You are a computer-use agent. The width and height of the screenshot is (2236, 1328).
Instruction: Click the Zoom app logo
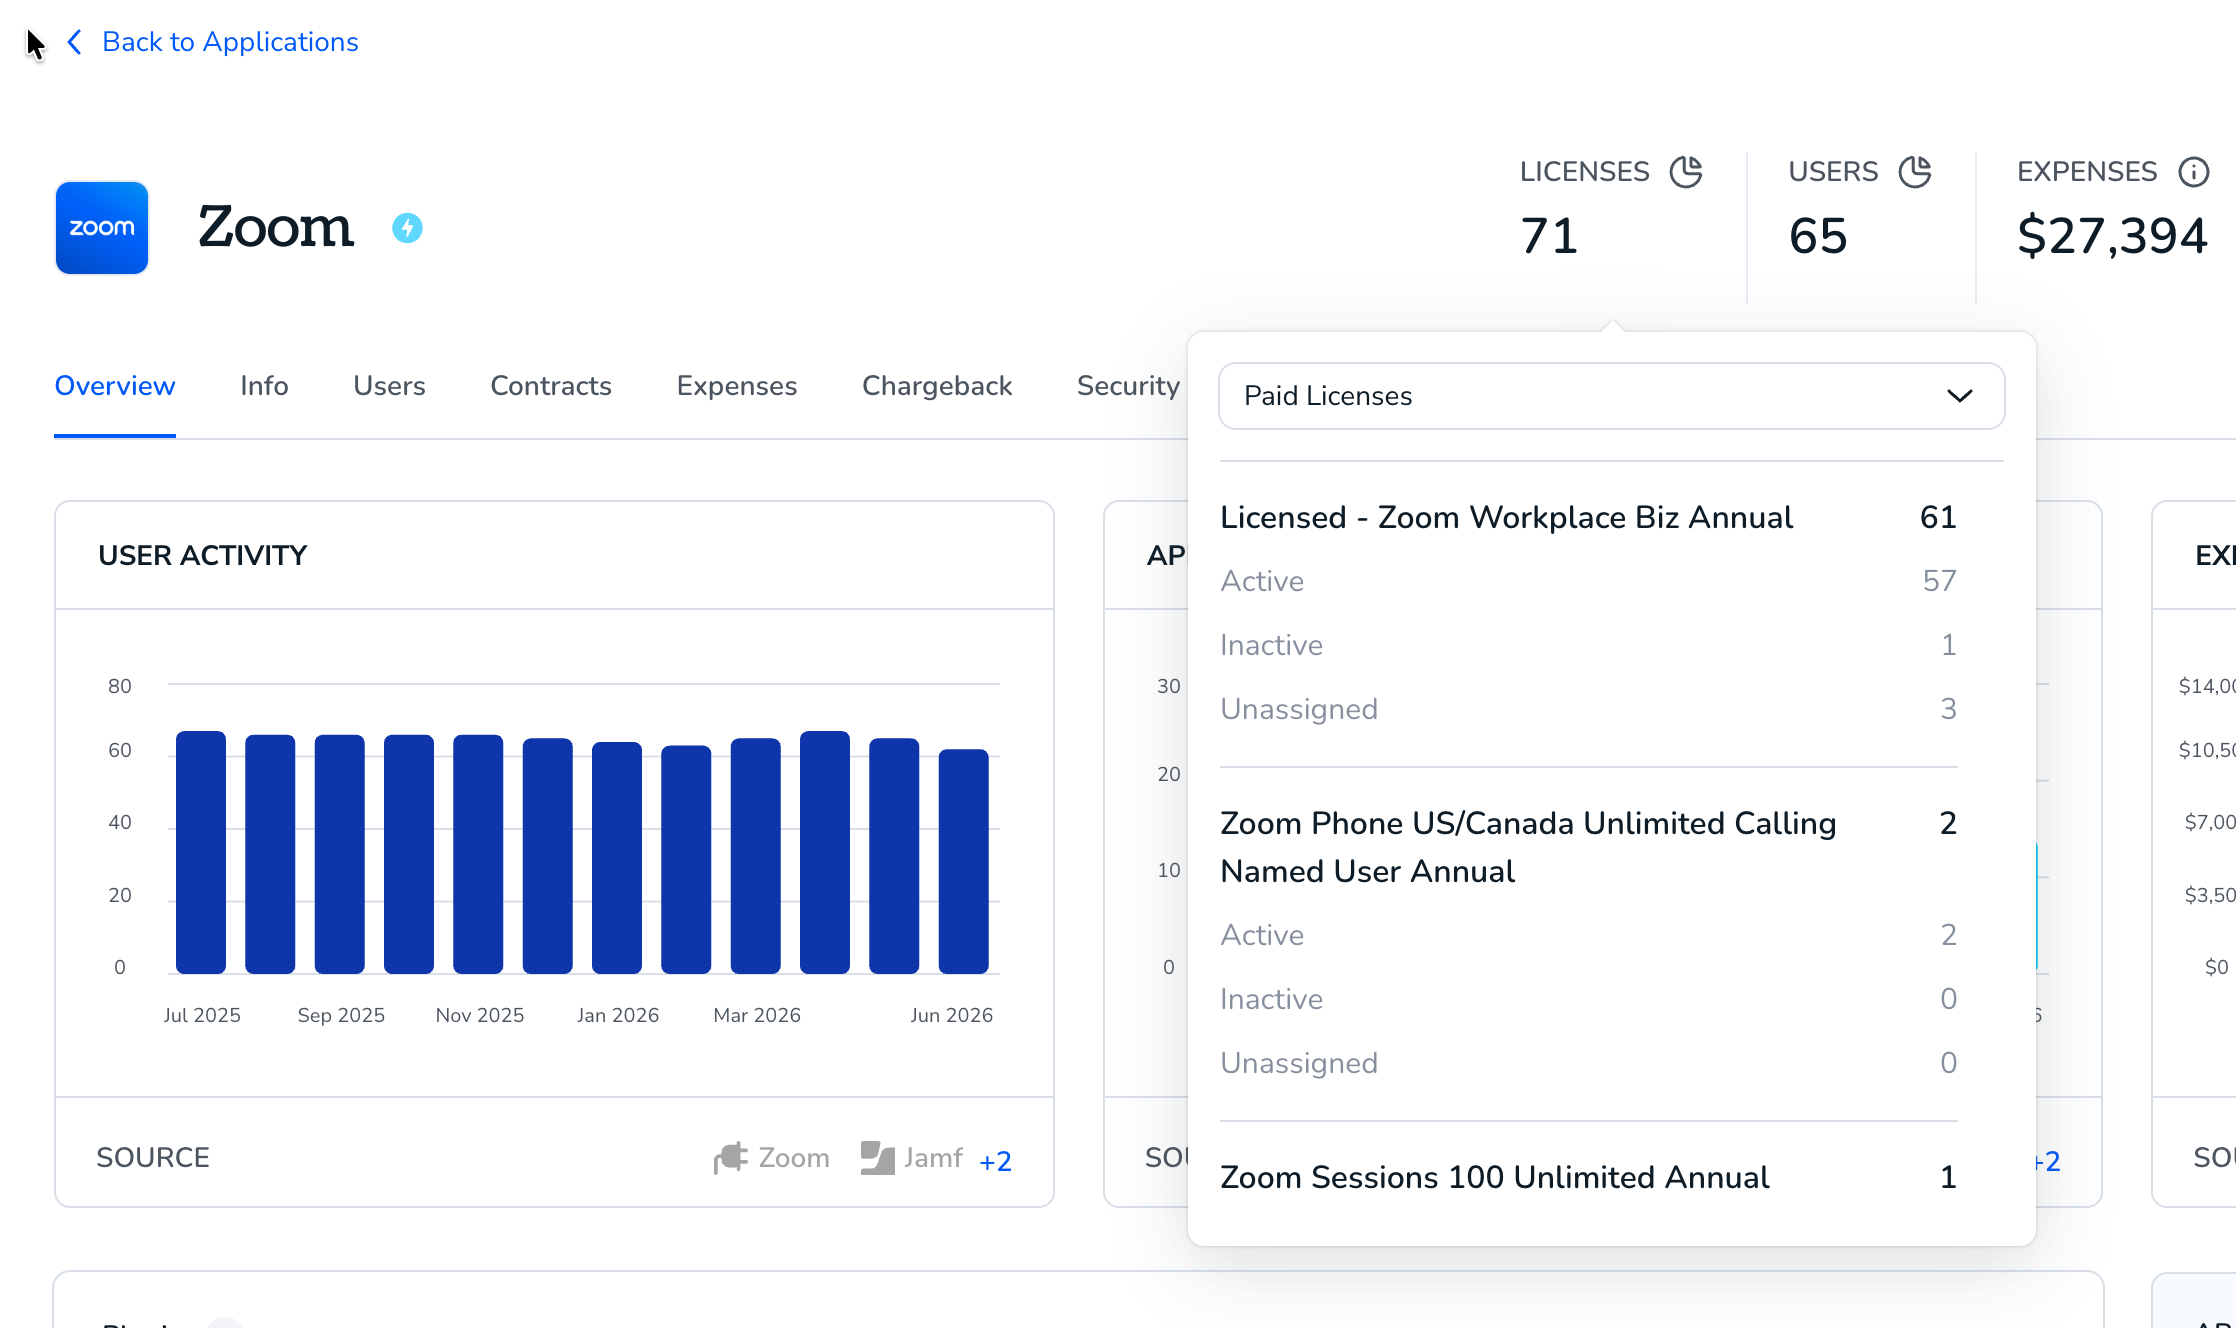[x=102, y=228]
